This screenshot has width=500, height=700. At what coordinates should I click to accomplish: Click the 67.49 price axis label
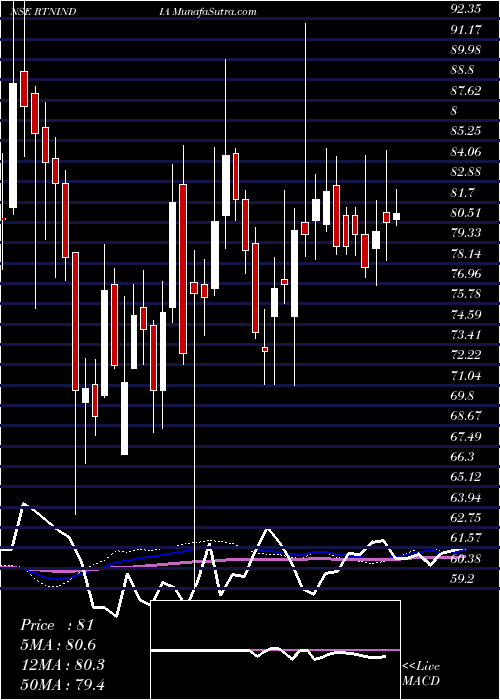point(468,436)
